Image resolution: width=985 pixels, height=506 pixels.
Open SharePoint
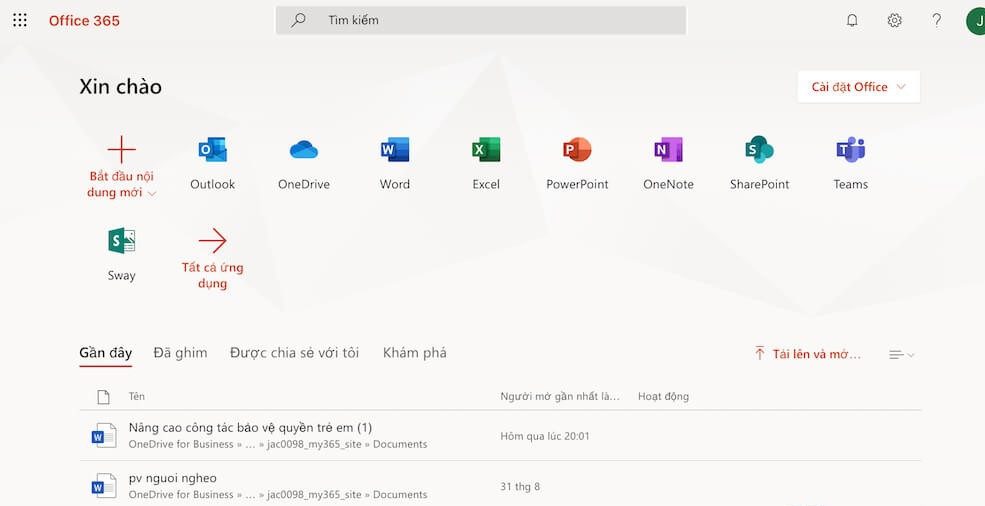click(759, 150)
